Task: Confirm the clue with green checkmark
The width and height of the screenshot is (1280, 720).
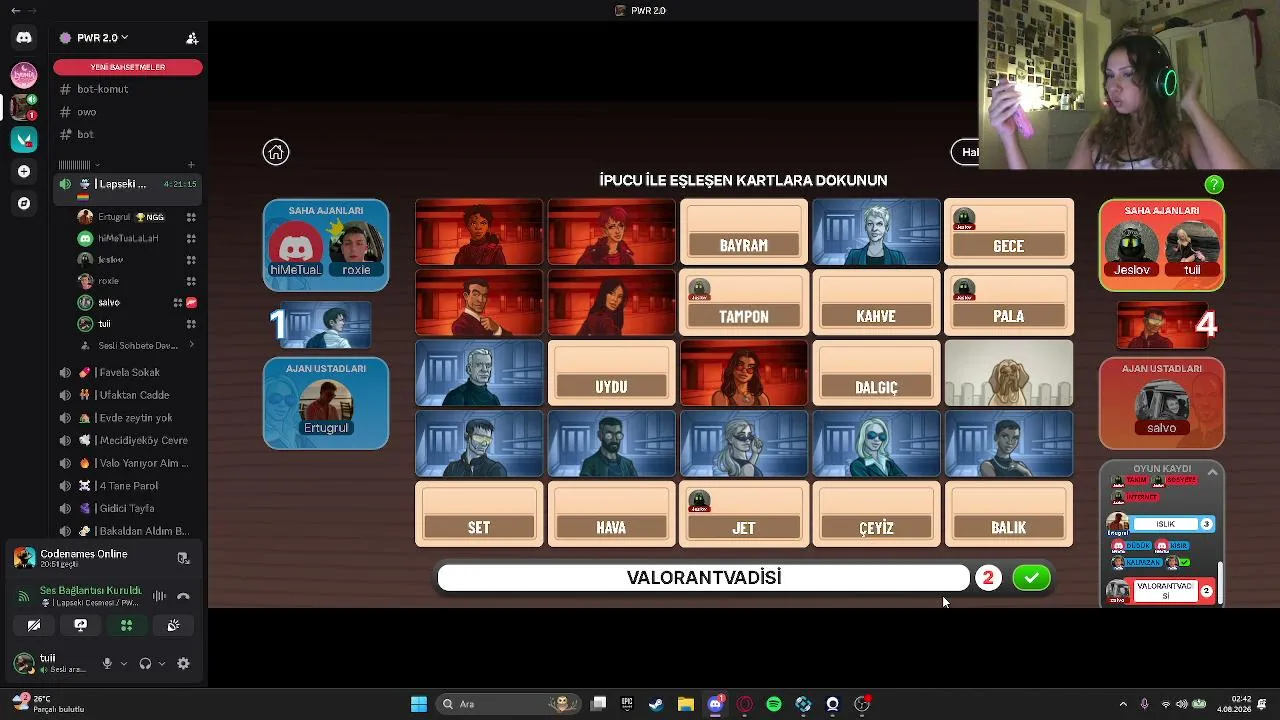Action: point(1031,578)
